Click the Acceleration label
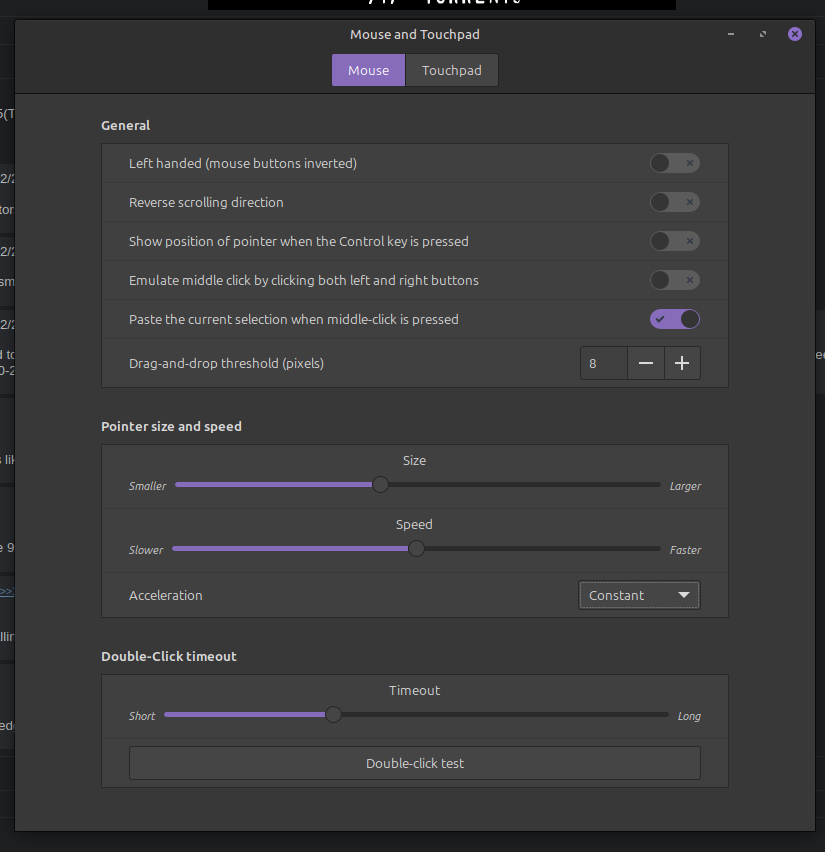The width and height of the screenshot is (825, 852). 165,596
